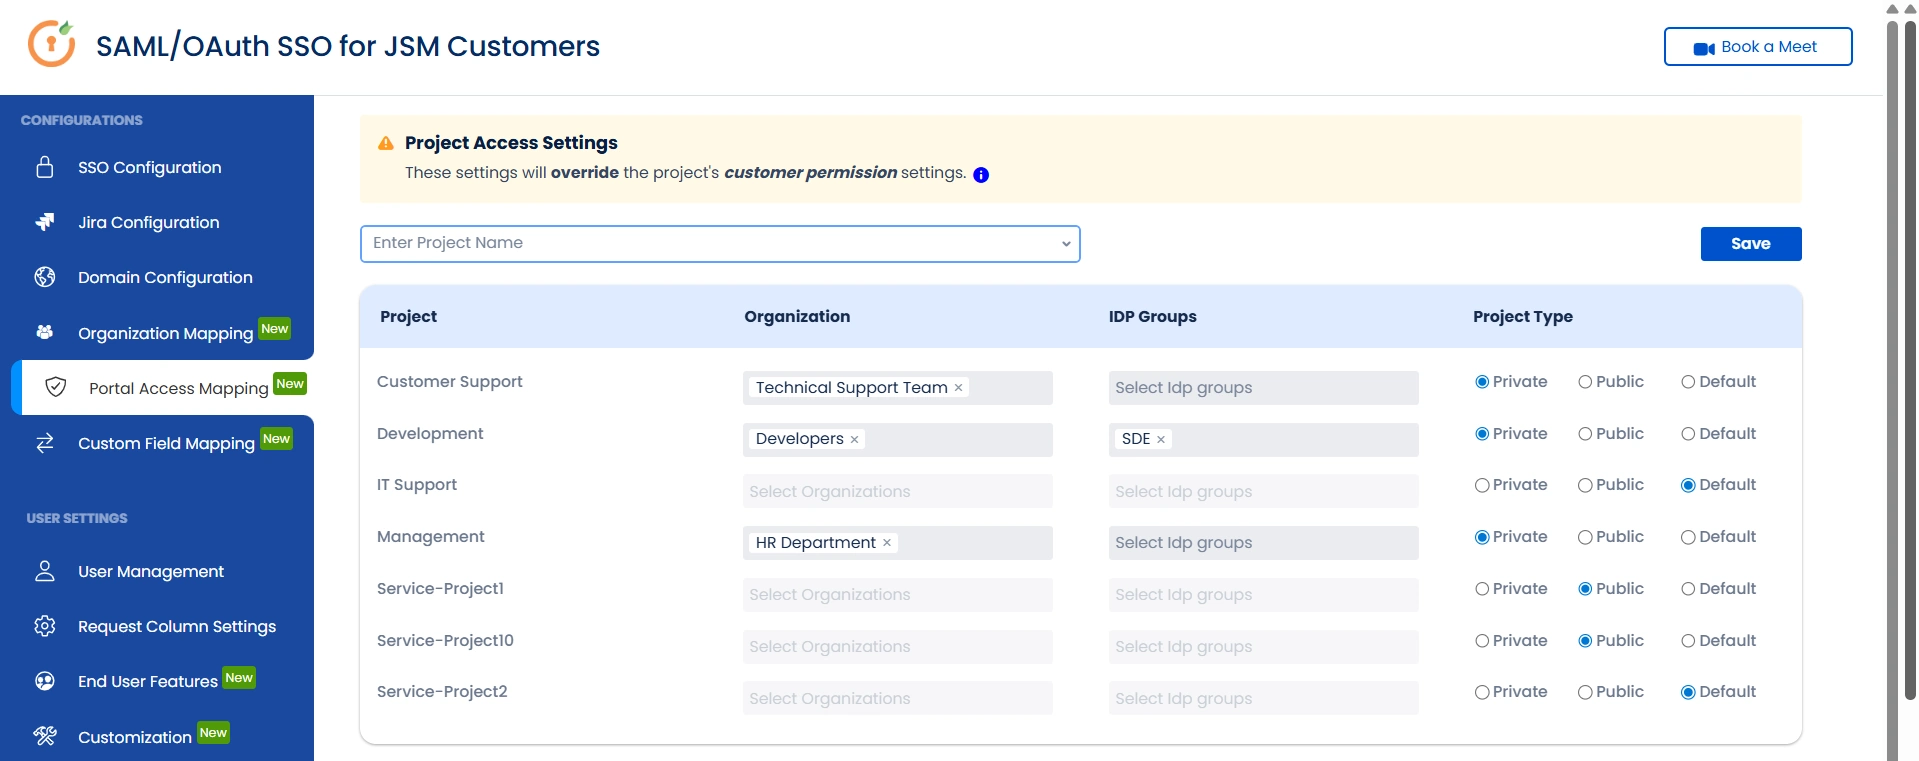
Task: Click the Customization tools icon
Action: pyautogui.click(x=45, y=736)
